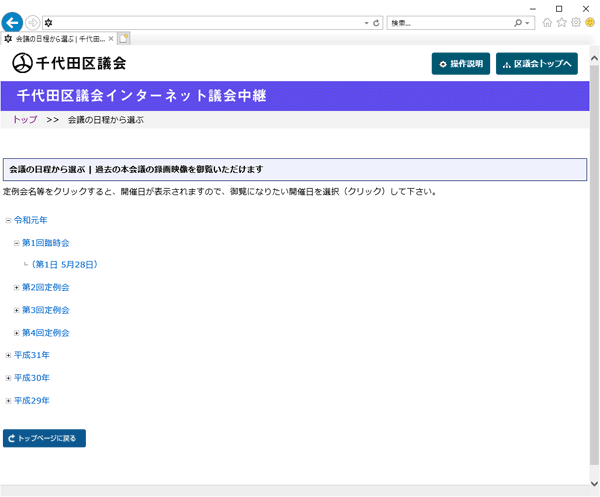Click the 第2回定例会 link

tap(46, 287)
